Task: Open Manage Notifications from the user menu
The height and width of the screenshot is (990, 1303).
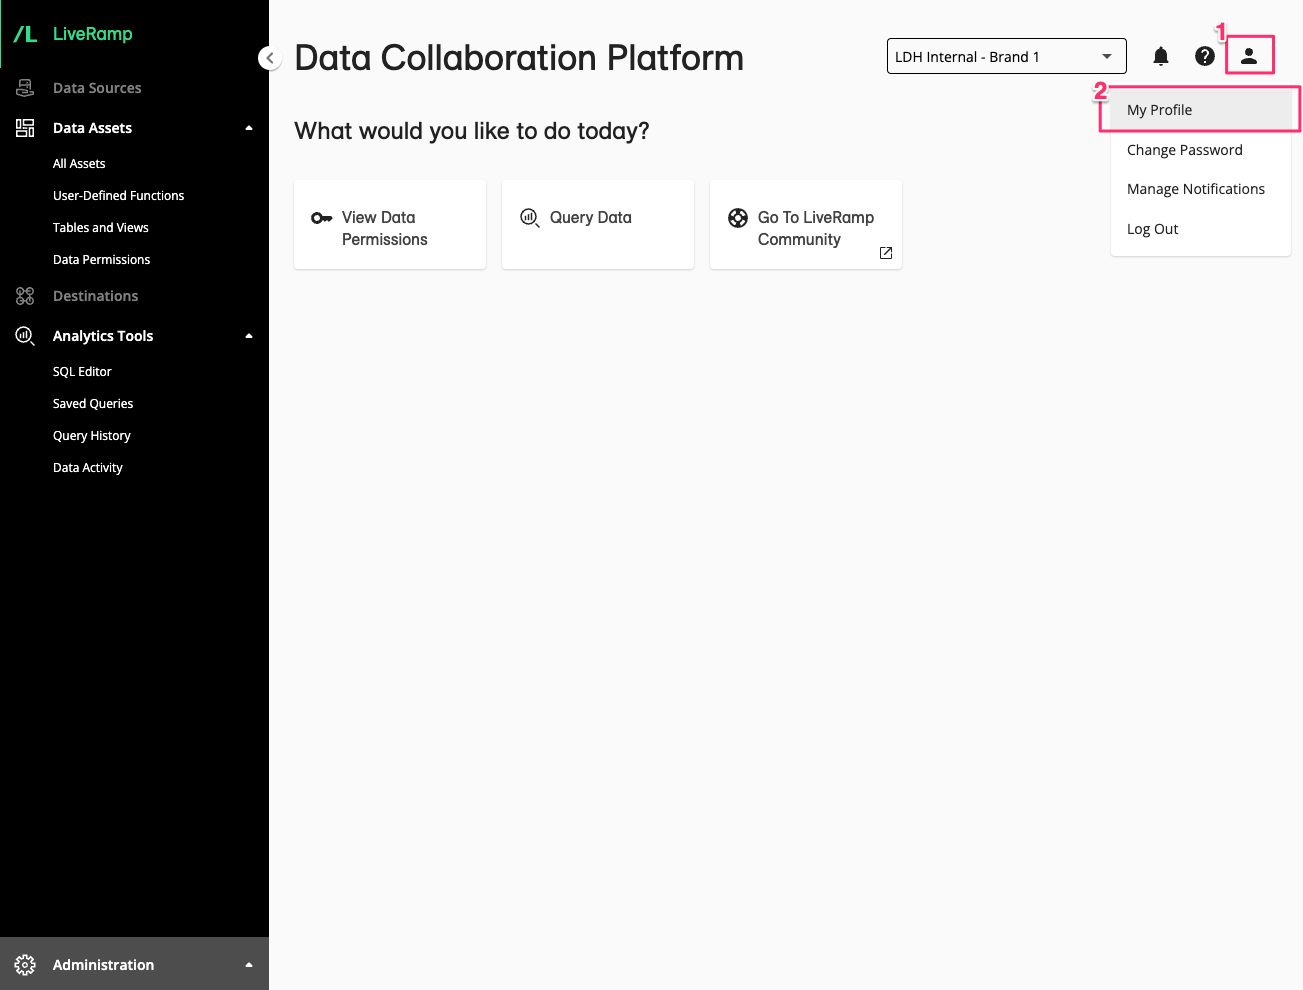Action: click(1201, 189)
